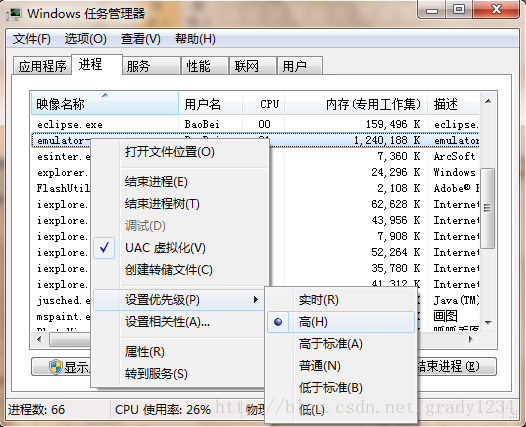
Task: Click the sort arrow on 映像名称 column
Action: tap(105, 95)
